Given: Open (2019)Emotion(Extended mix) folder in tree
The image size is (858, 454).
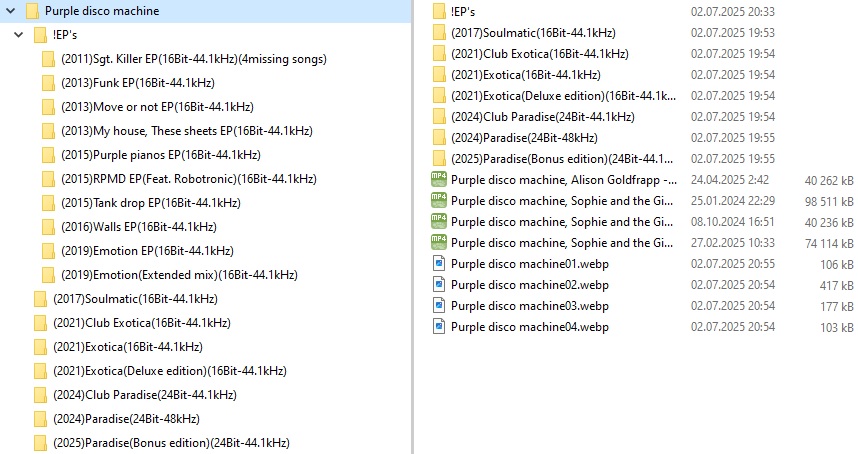Looking at the screenshot, I should 179,275.
